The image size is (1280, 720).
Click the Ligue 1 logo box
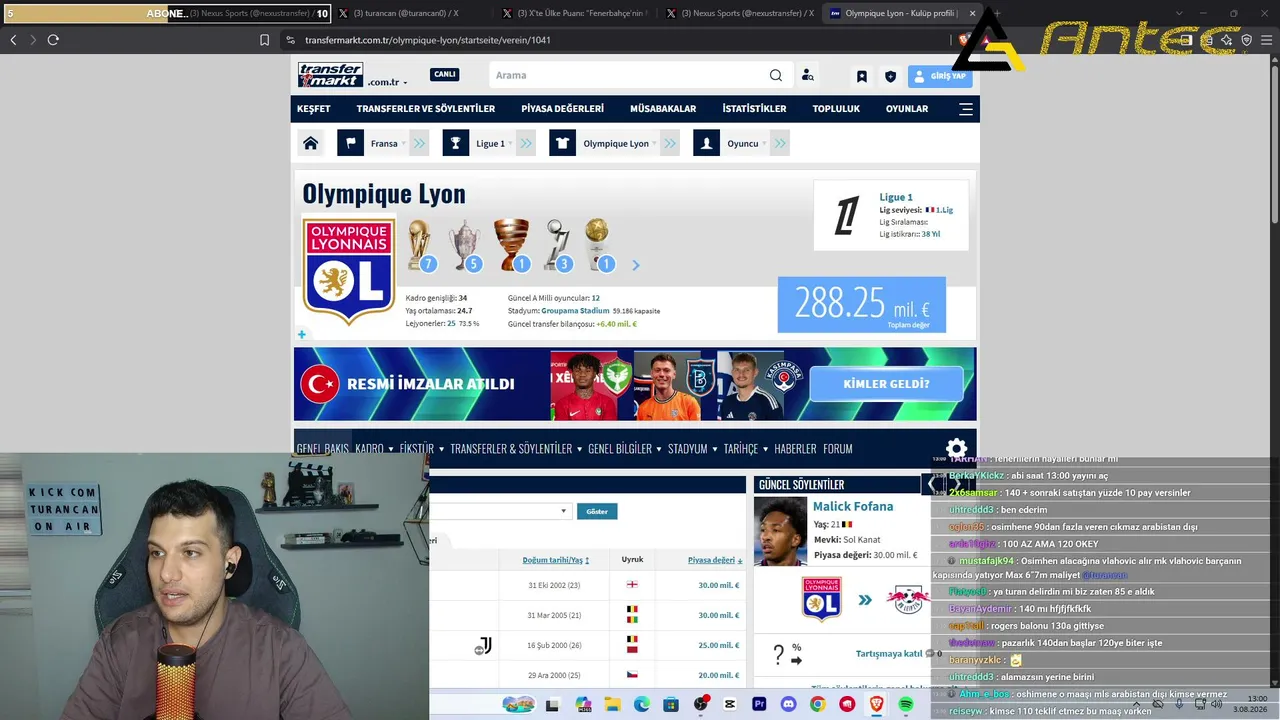tap(846, 216)
